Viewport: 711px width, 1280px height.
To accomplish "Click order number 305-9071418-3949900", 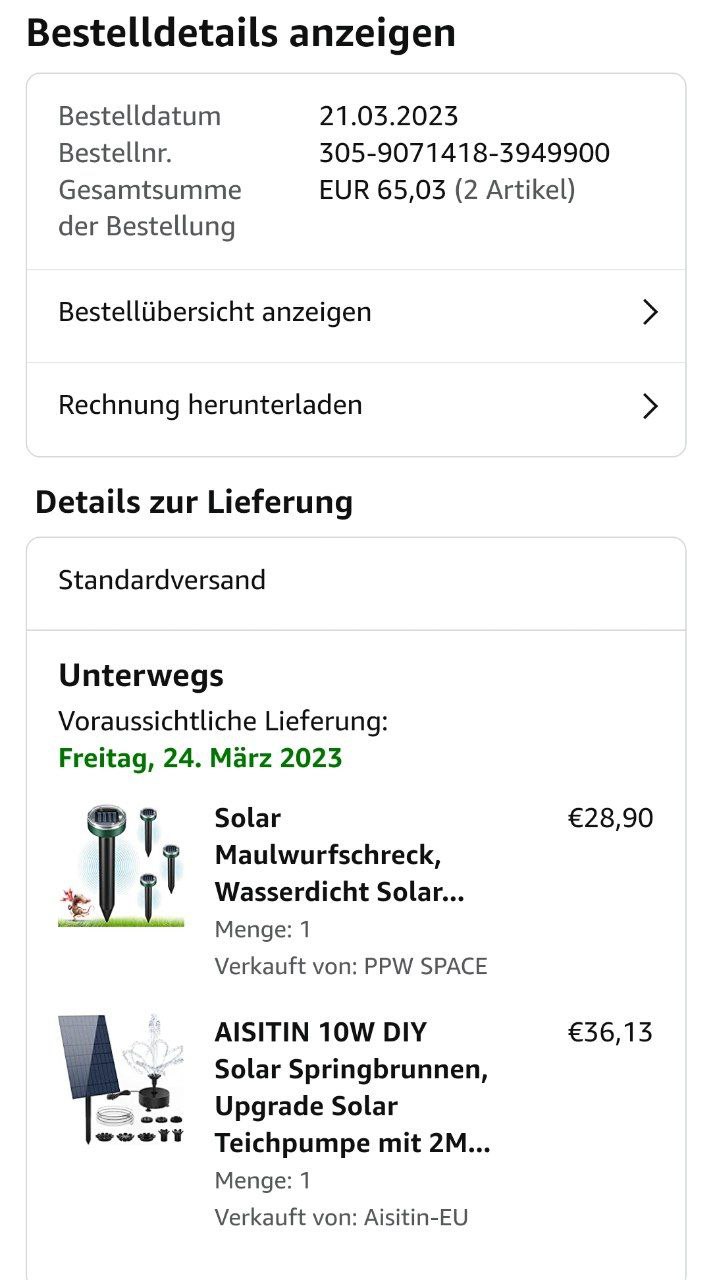I will tap(464, 153).
